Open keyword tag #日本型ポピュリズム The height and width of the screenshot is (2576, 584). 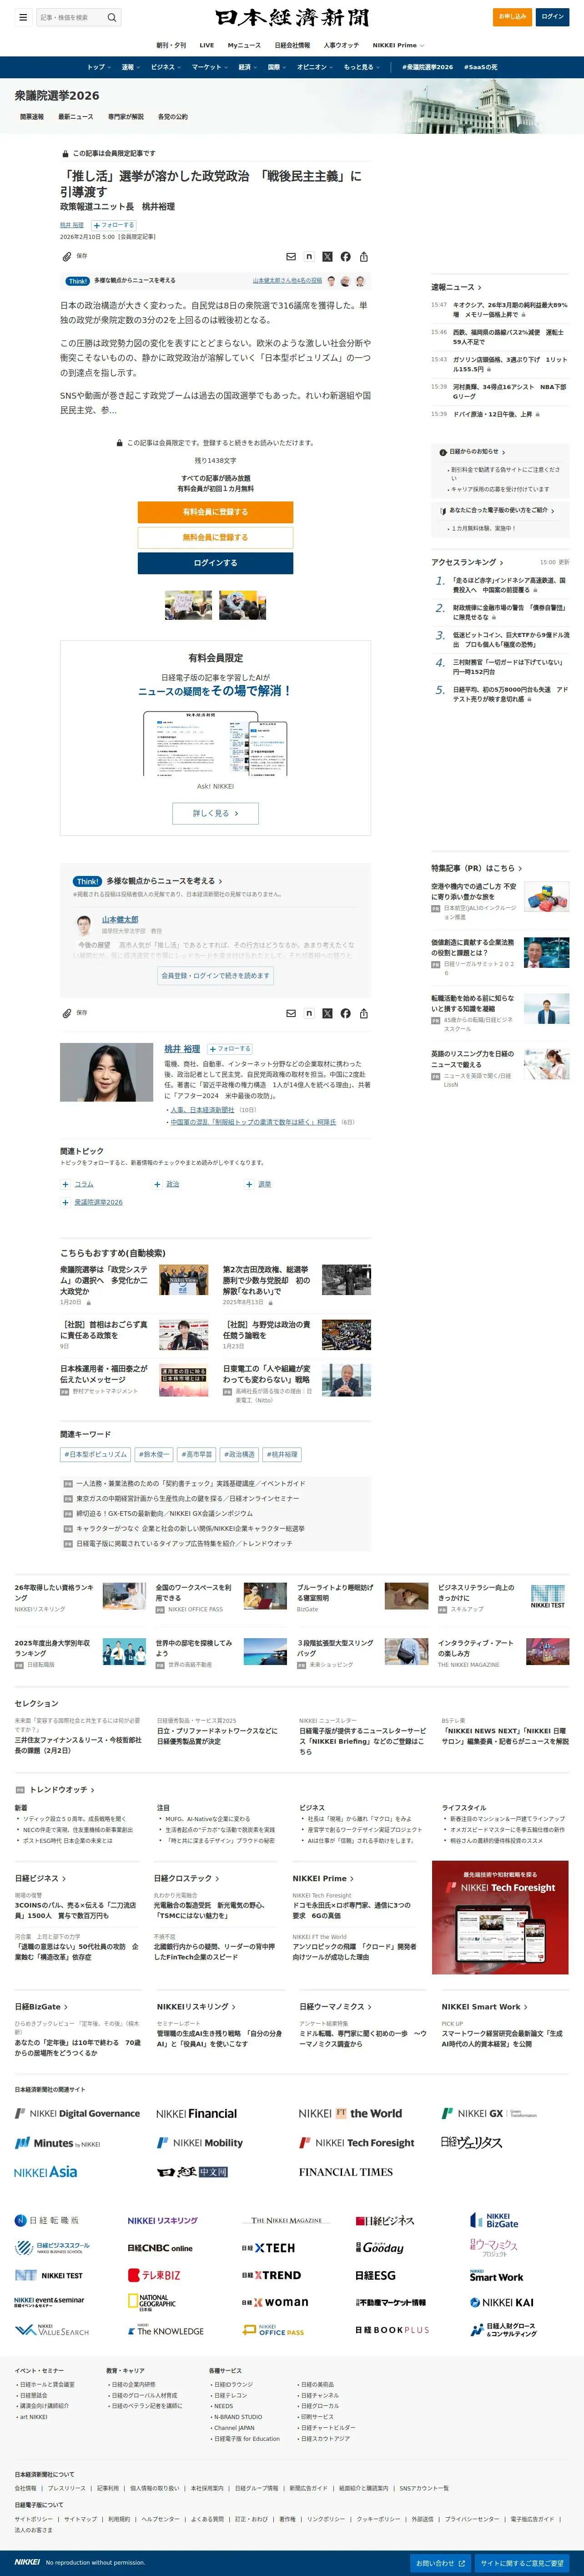[x=96, y=1455]
